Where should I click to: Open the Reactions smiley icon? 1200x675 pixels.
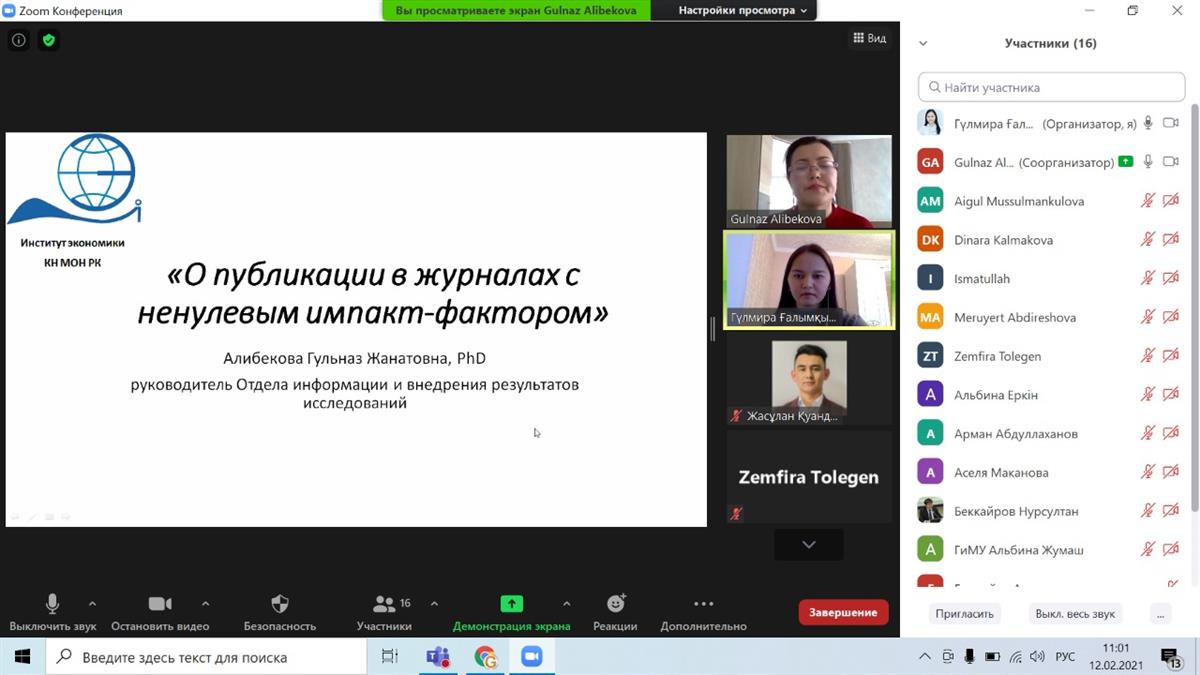[615, 604]
